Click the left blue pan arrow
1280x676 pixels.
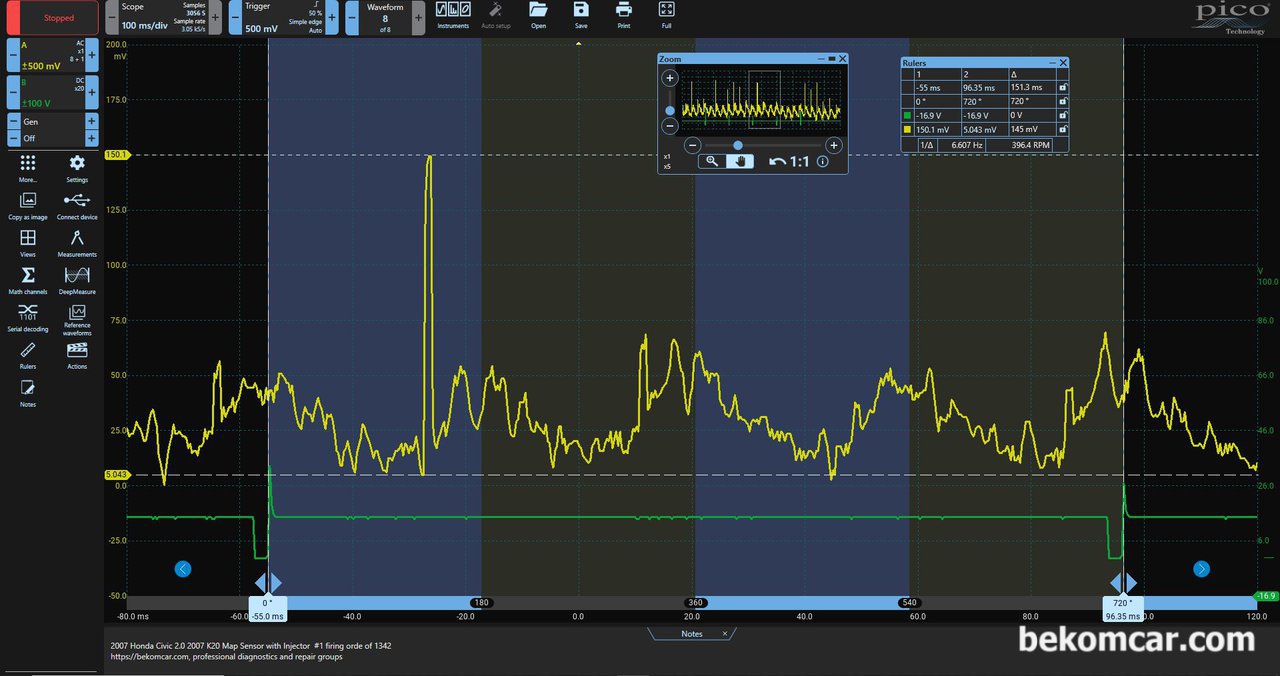click(x=182, y=569)
